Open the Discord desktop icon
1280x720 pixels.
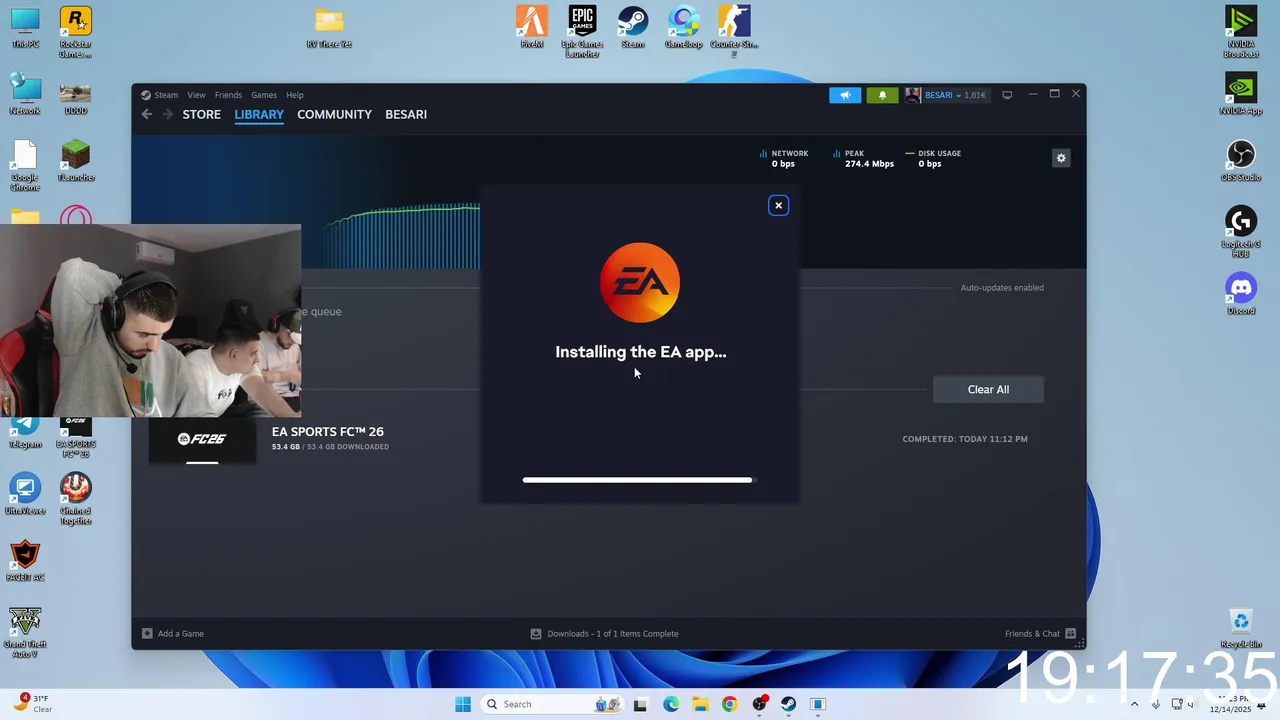[1241, 294]
